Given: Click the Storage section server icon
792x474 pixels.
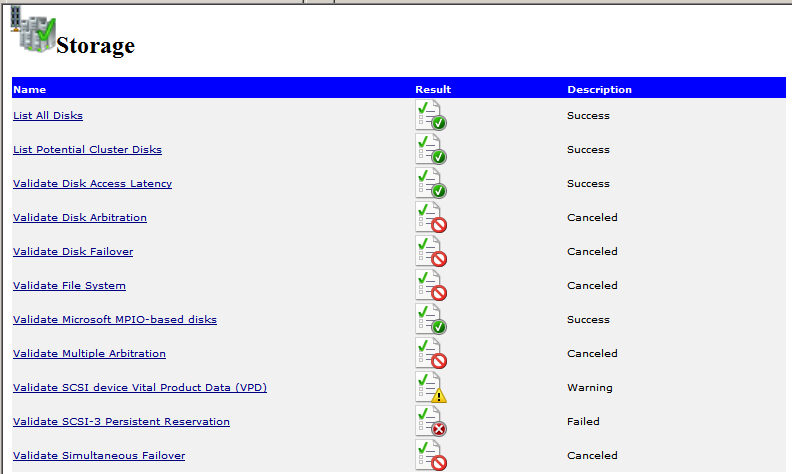Looking at the screenshot, I should tap(33, 29).
